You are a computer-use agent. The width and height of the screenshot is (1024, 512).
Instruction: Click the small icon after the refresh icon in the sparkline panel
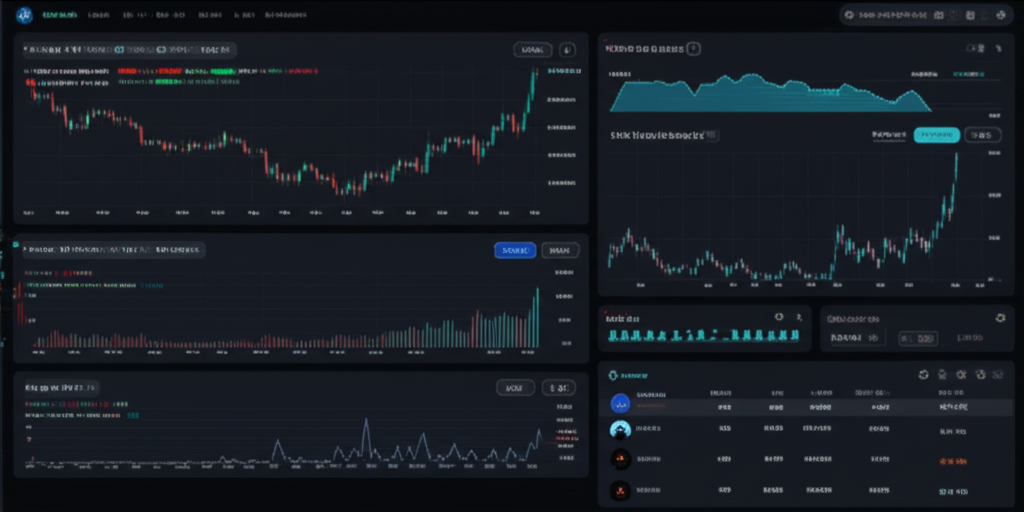pos(799,317)
